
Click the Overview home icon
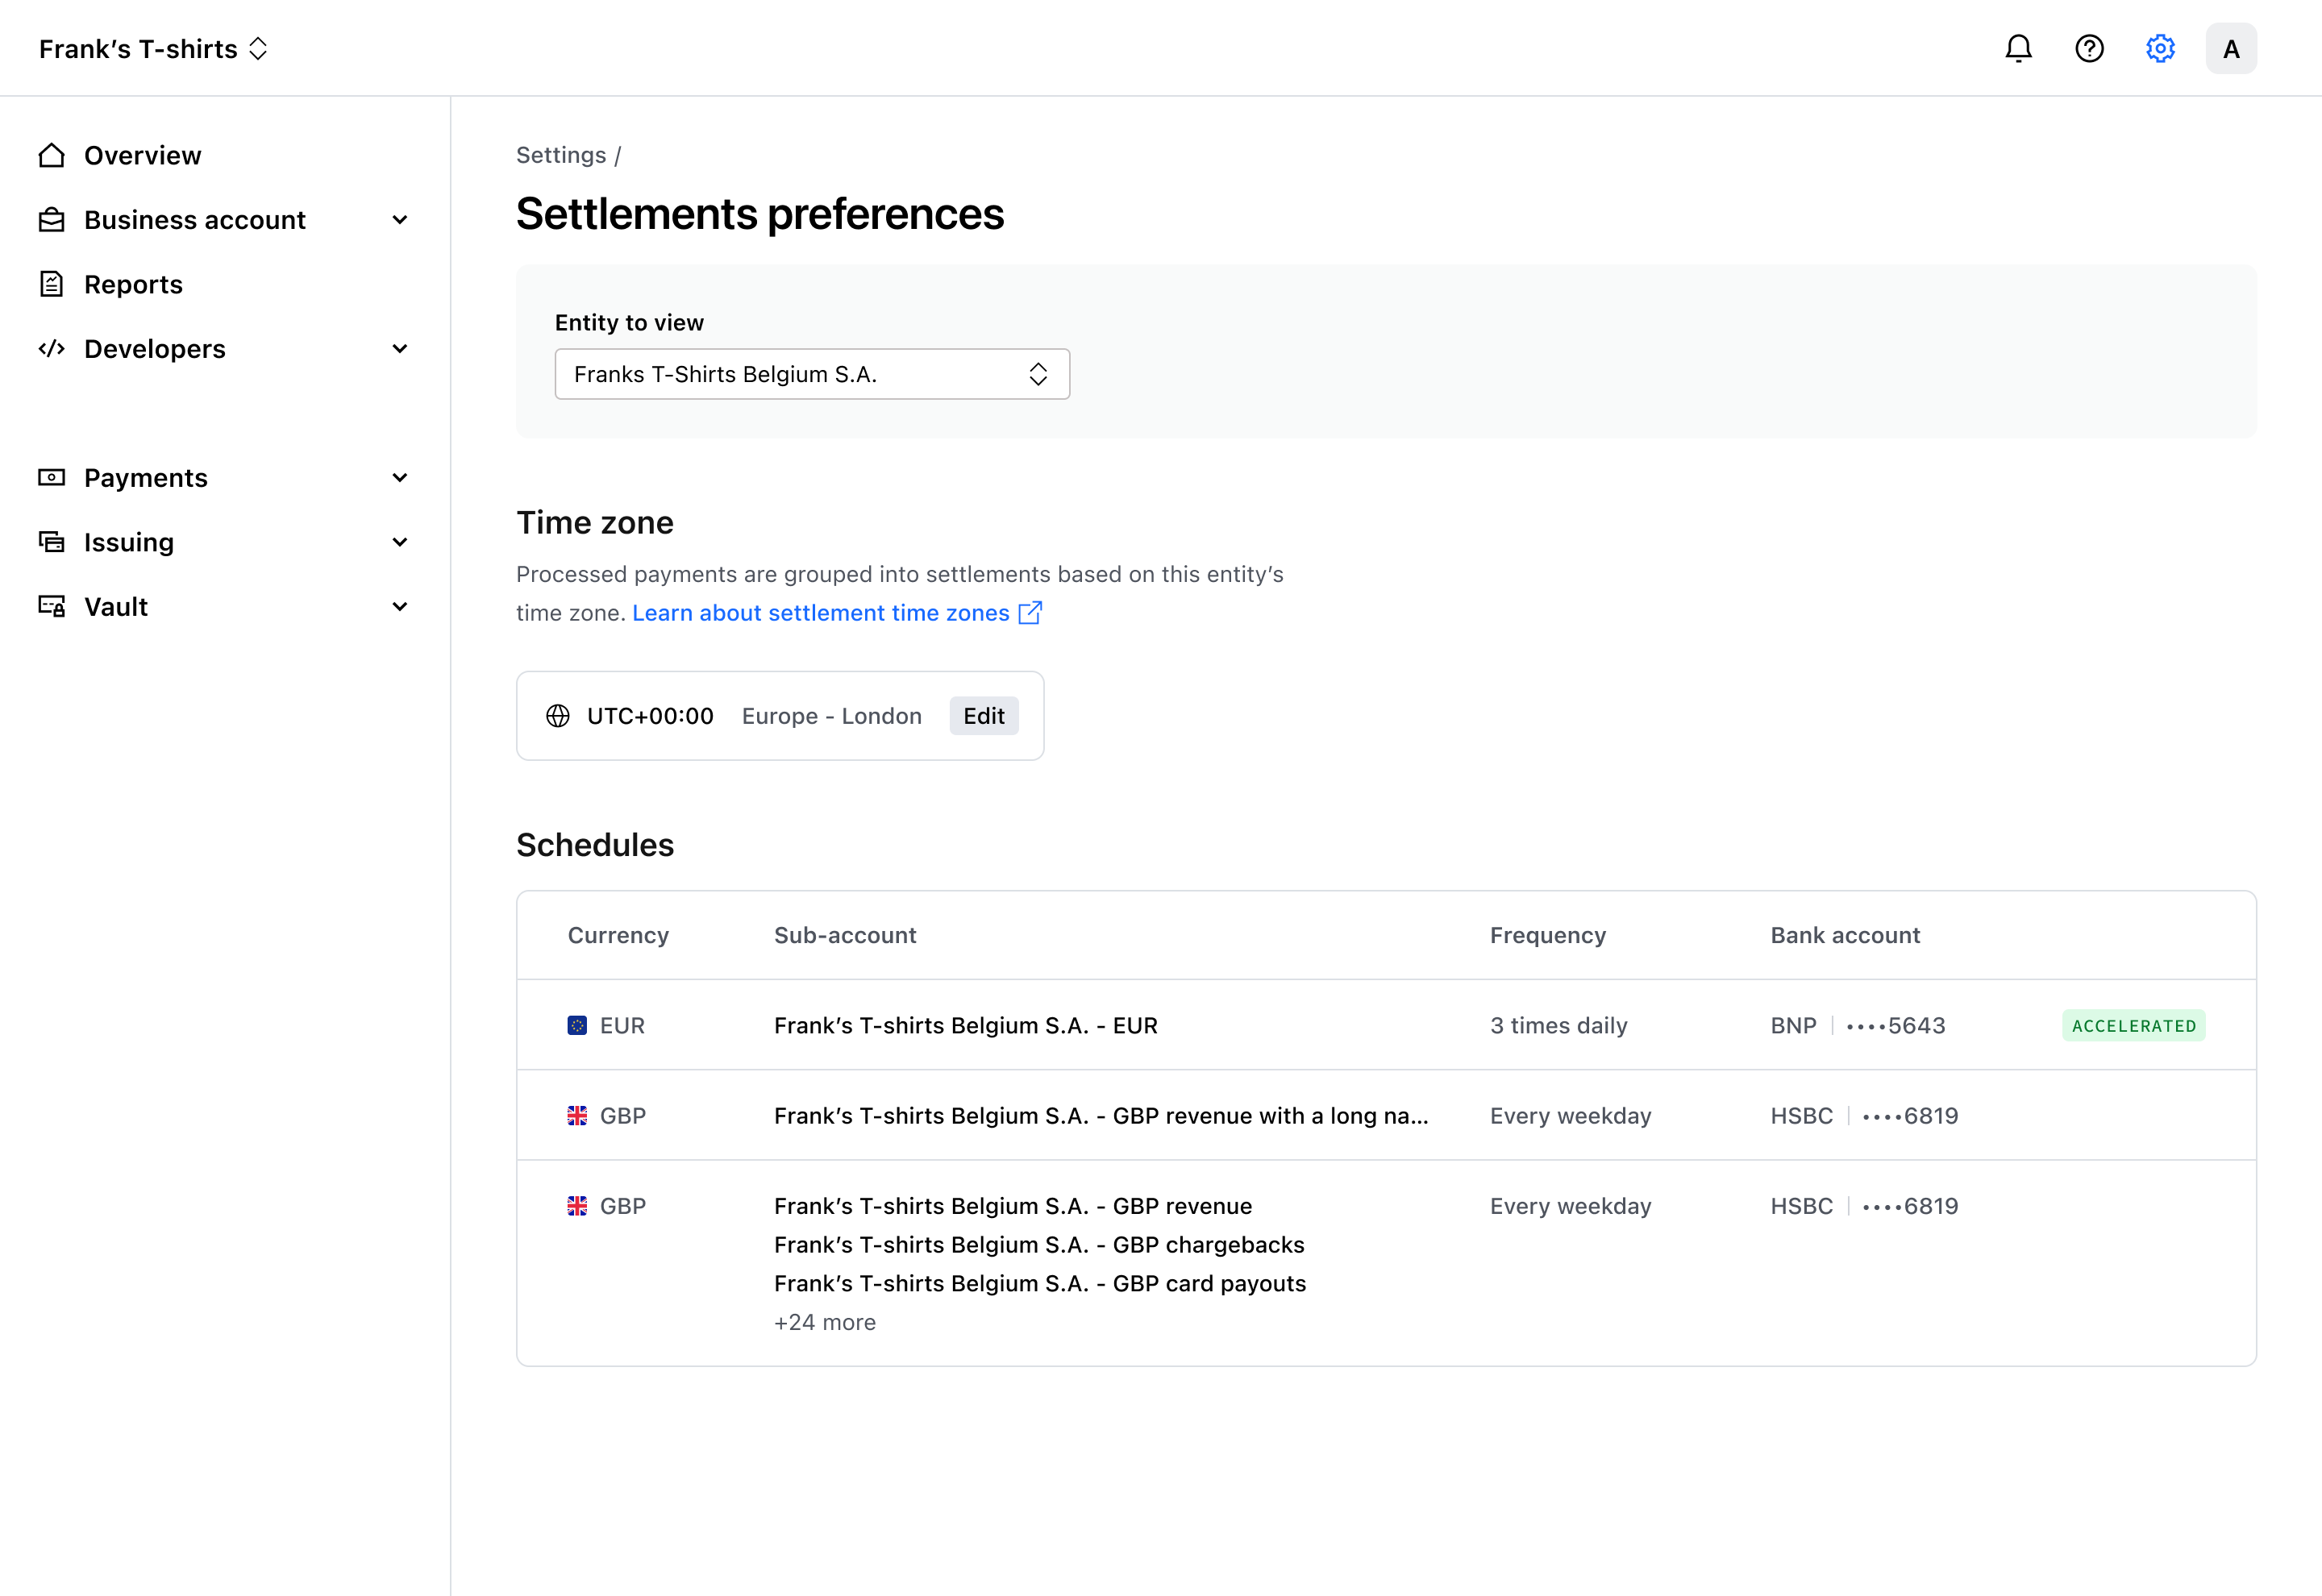[51, 155]
